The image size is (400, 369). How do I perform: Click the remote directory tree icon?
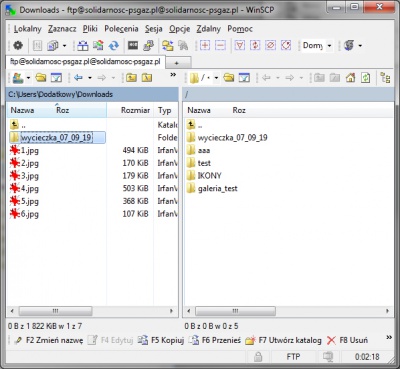pyautogui.click(x=385, y=78)
